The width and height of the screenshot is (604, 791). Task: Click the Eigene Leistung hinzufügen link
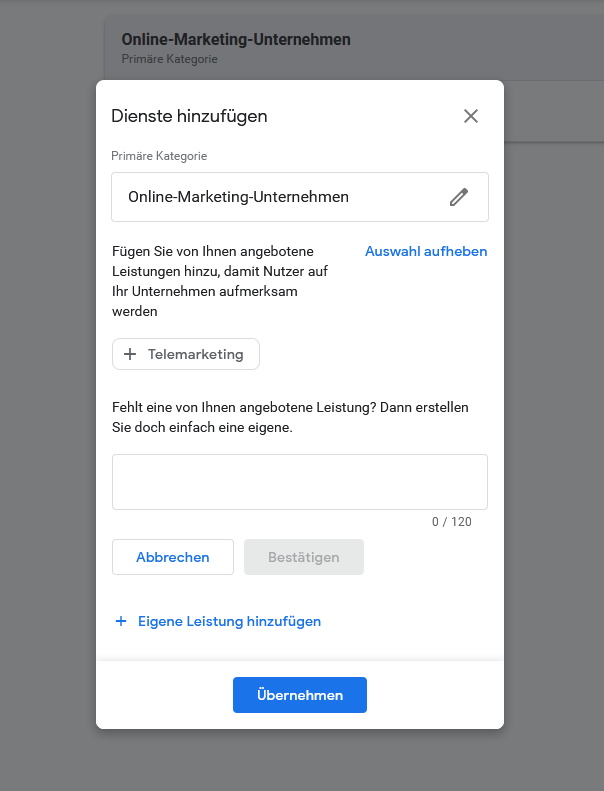coord(229,621)
